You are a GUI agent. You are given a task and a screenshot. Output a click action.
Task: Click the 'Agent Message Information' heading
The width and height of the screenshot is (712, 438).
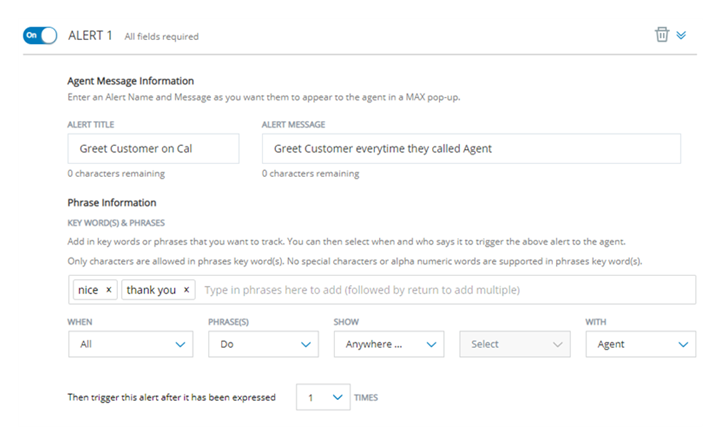(x=131, y=81)
